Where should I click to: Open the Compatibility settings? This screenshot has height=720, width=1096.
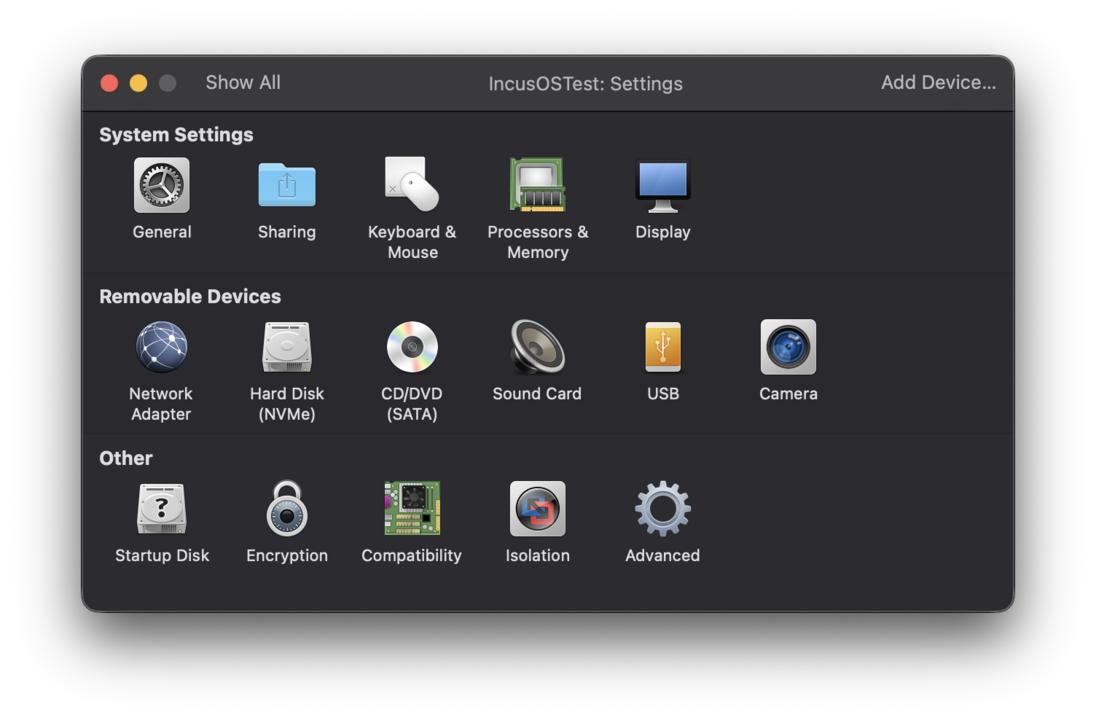click(x=412, y=508)
